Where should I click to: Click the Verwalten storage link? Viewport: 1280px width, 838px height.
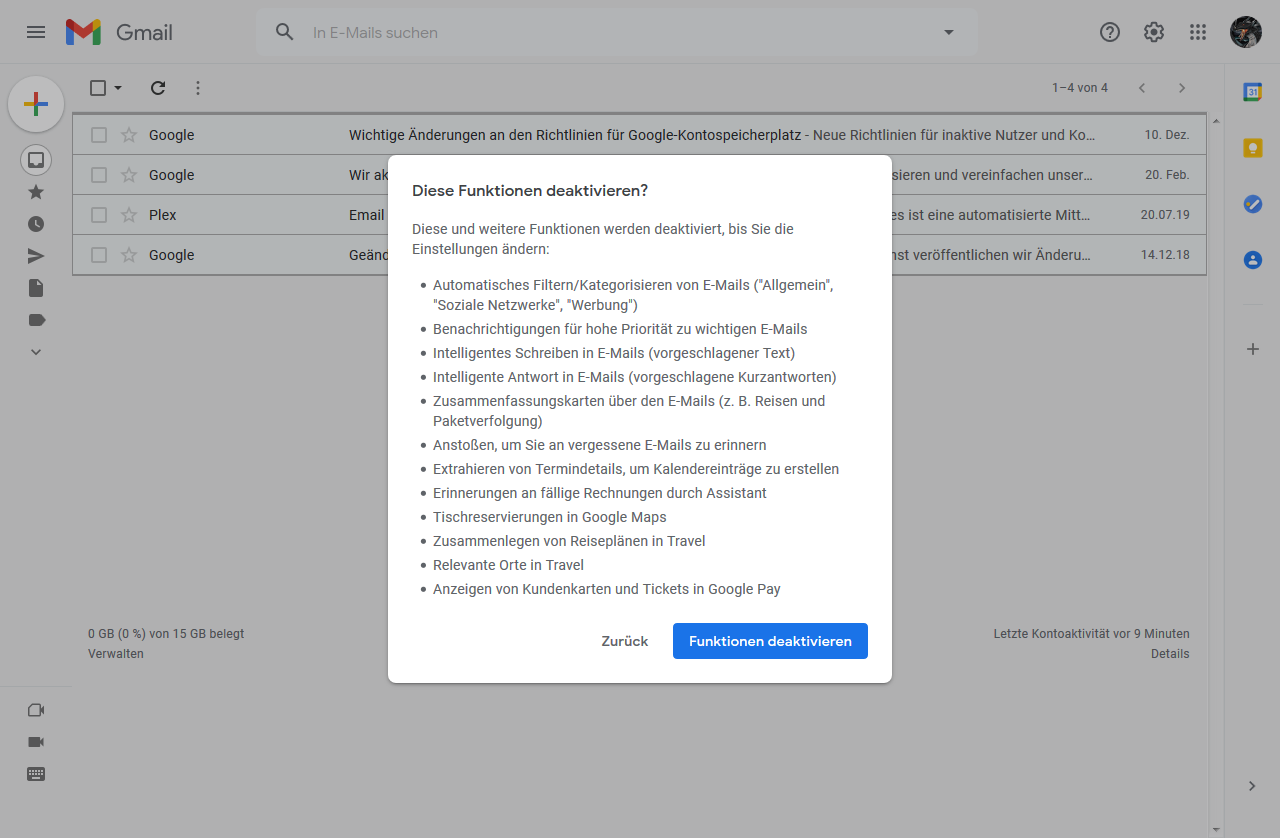[116, 654]
